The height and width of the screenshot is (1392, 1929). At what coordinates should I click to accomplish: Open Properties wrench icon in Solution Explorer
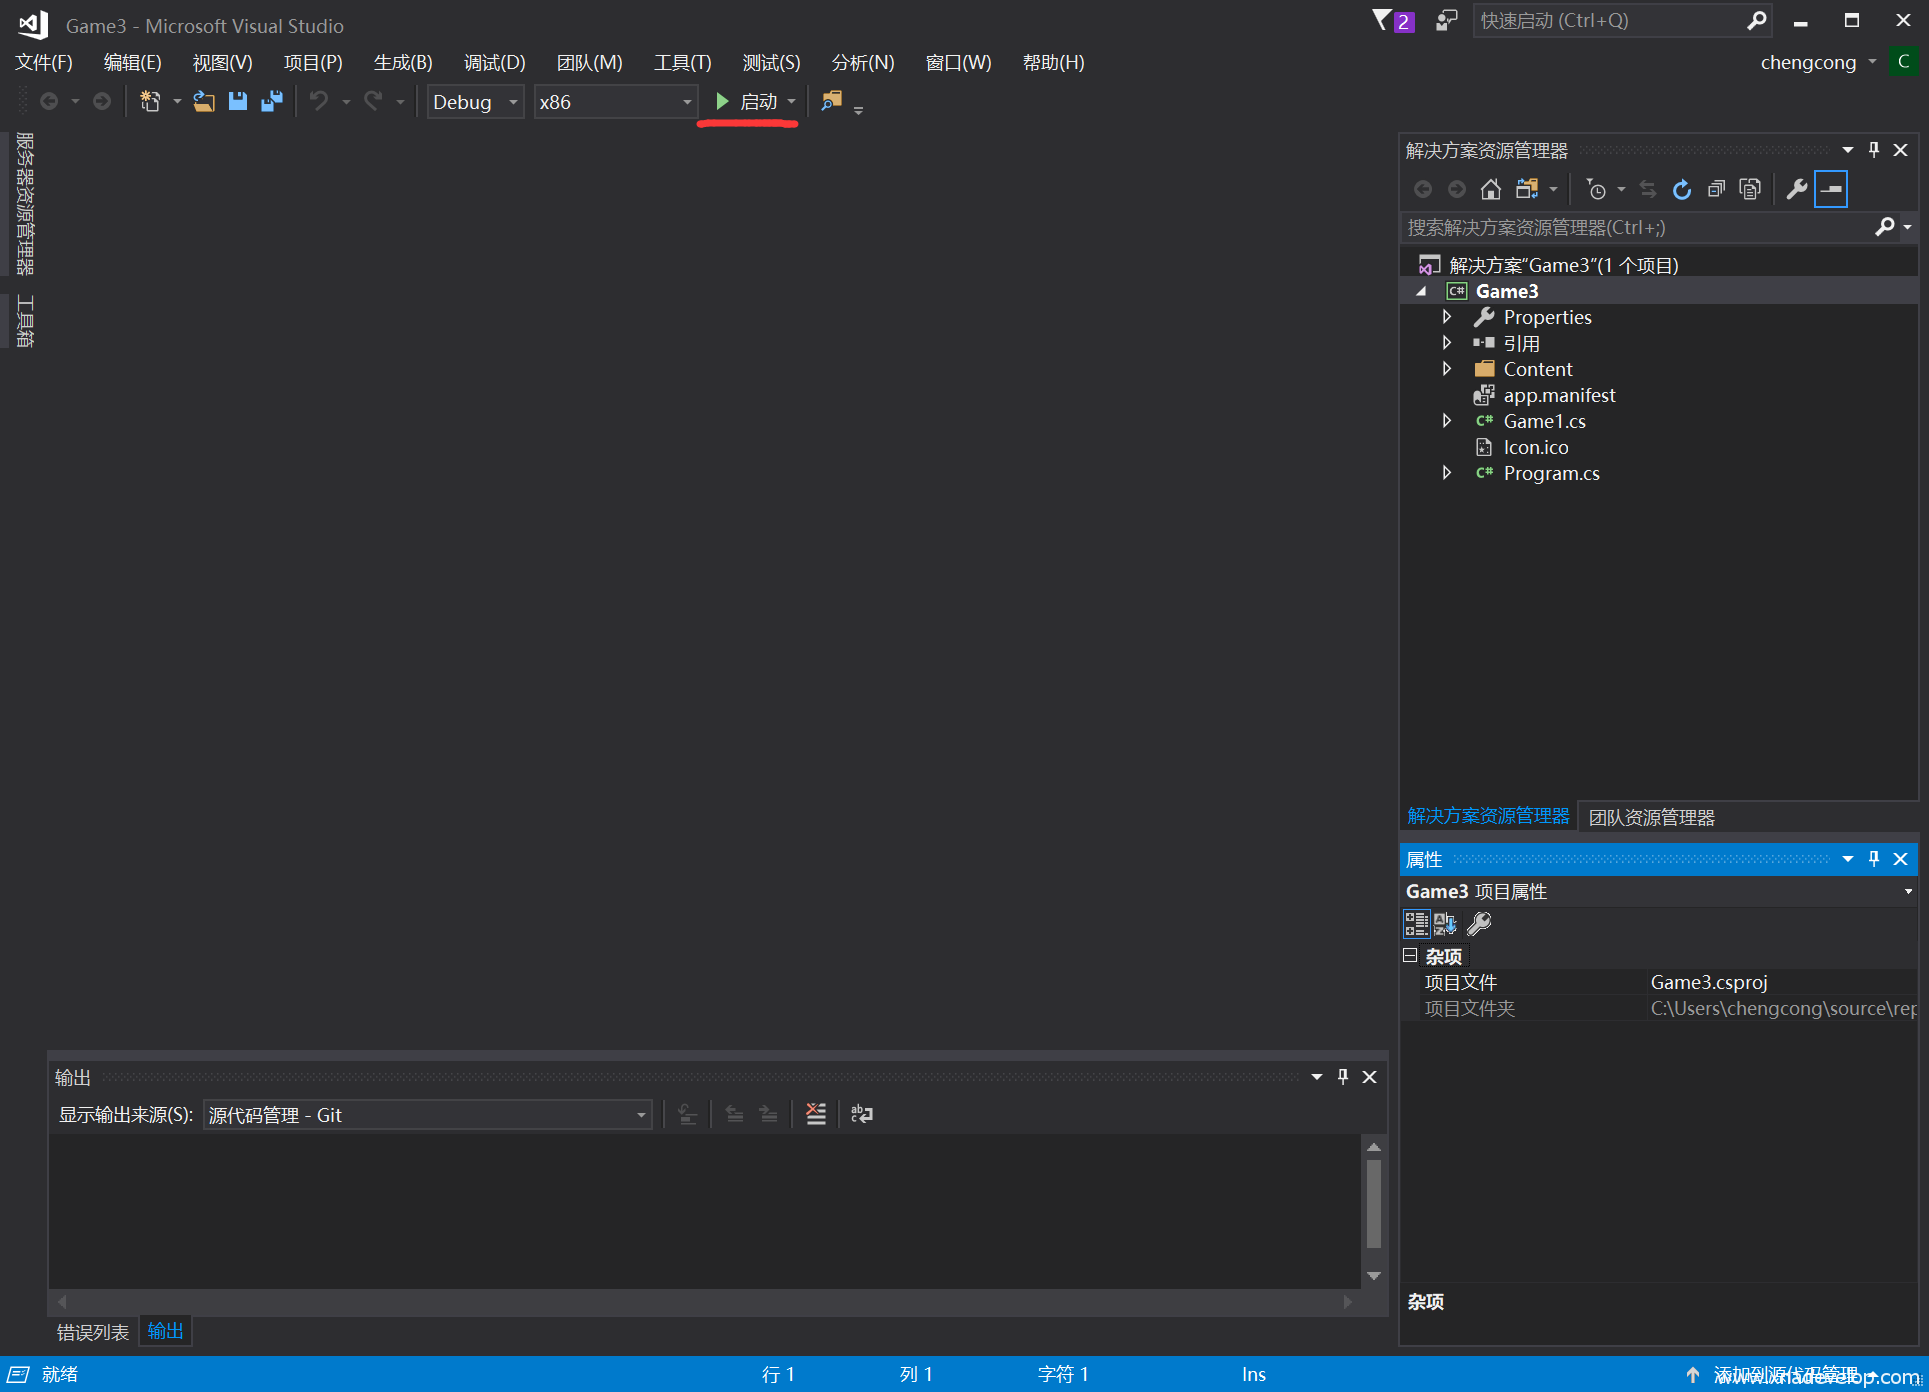(x=1796, y=189)
